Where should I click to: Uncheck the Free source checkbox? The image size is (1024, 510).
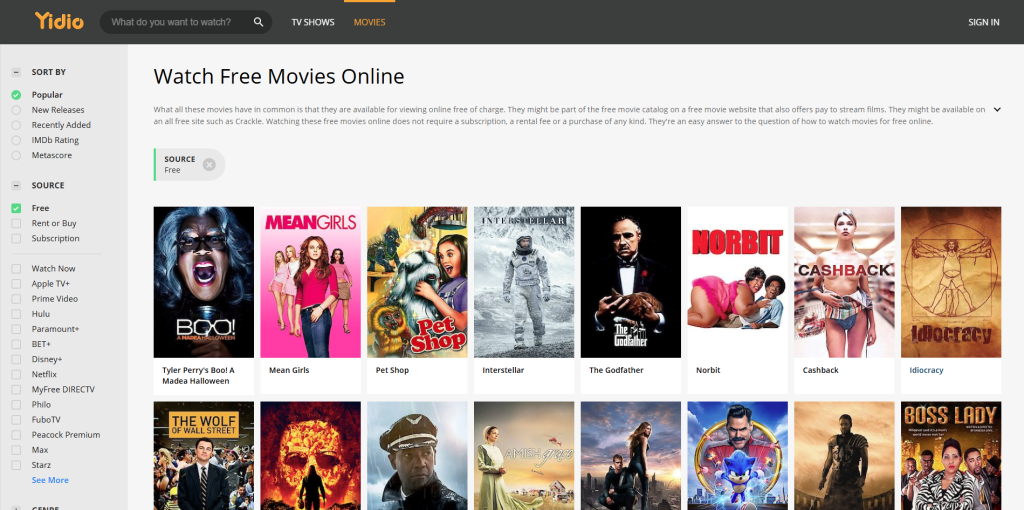[16, 208]
